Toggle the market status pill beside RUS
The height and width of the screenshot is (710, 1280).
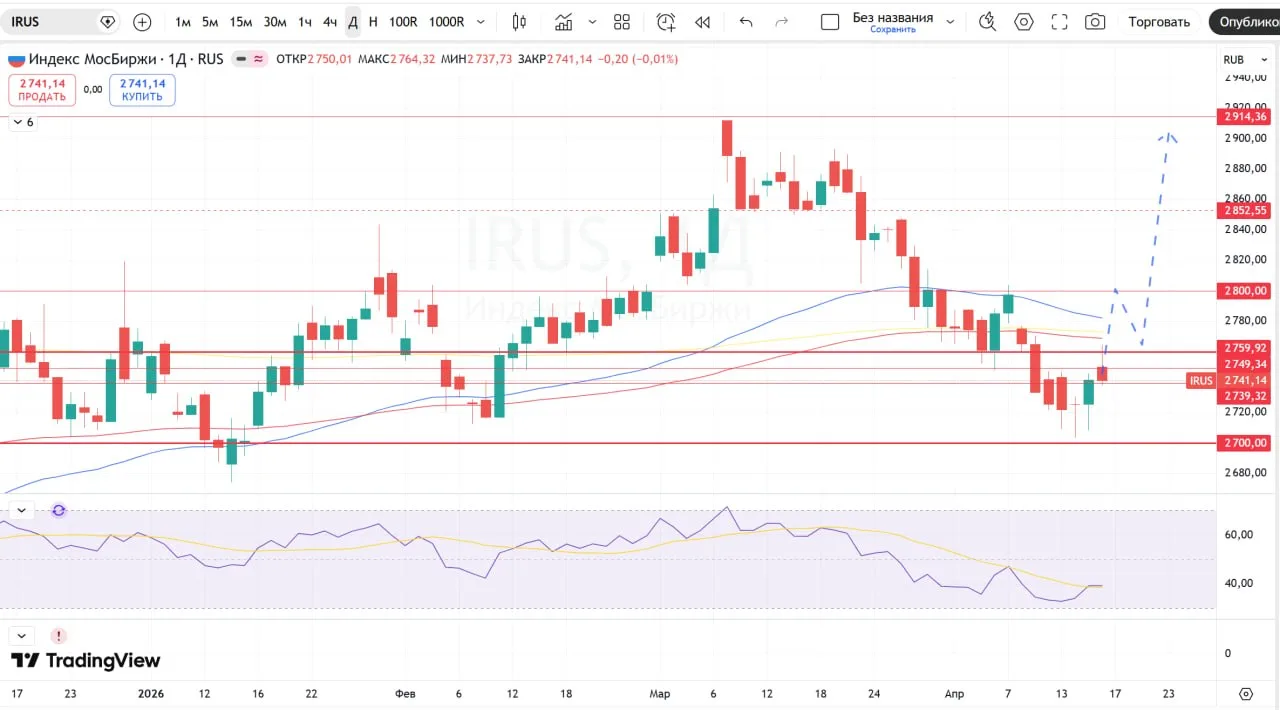coord(250,59)
